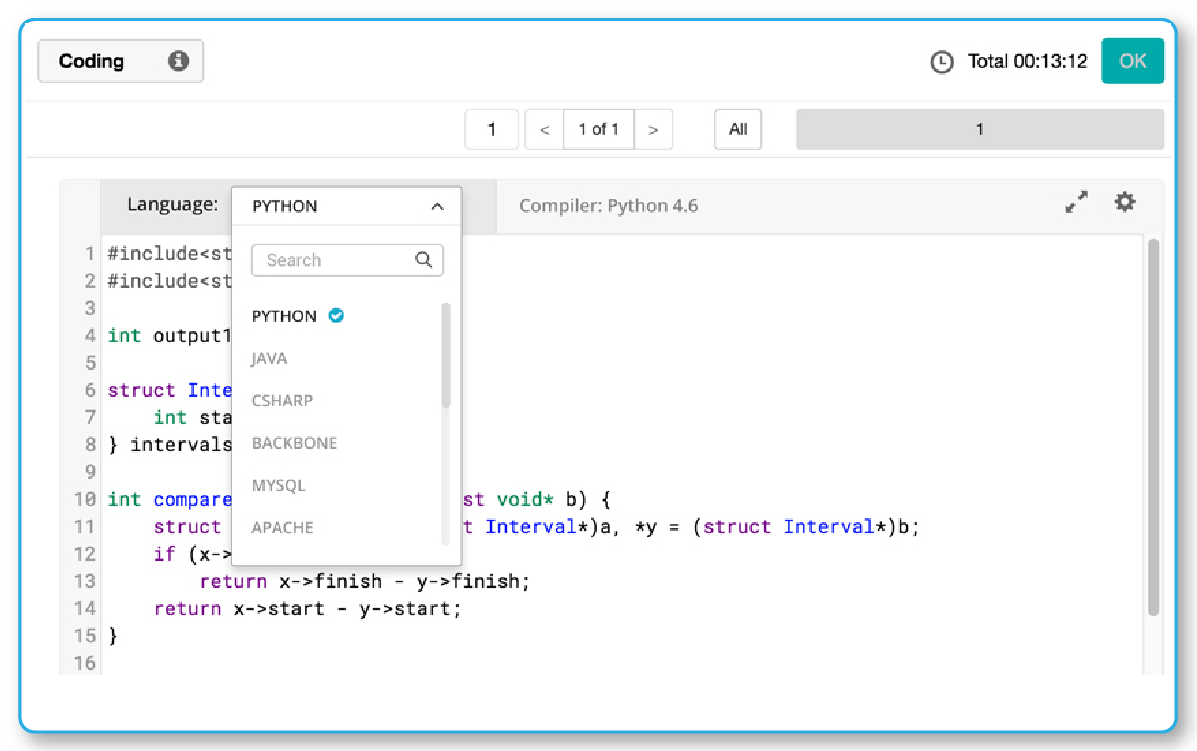Click the language list scrollbar

pos(446,356)
